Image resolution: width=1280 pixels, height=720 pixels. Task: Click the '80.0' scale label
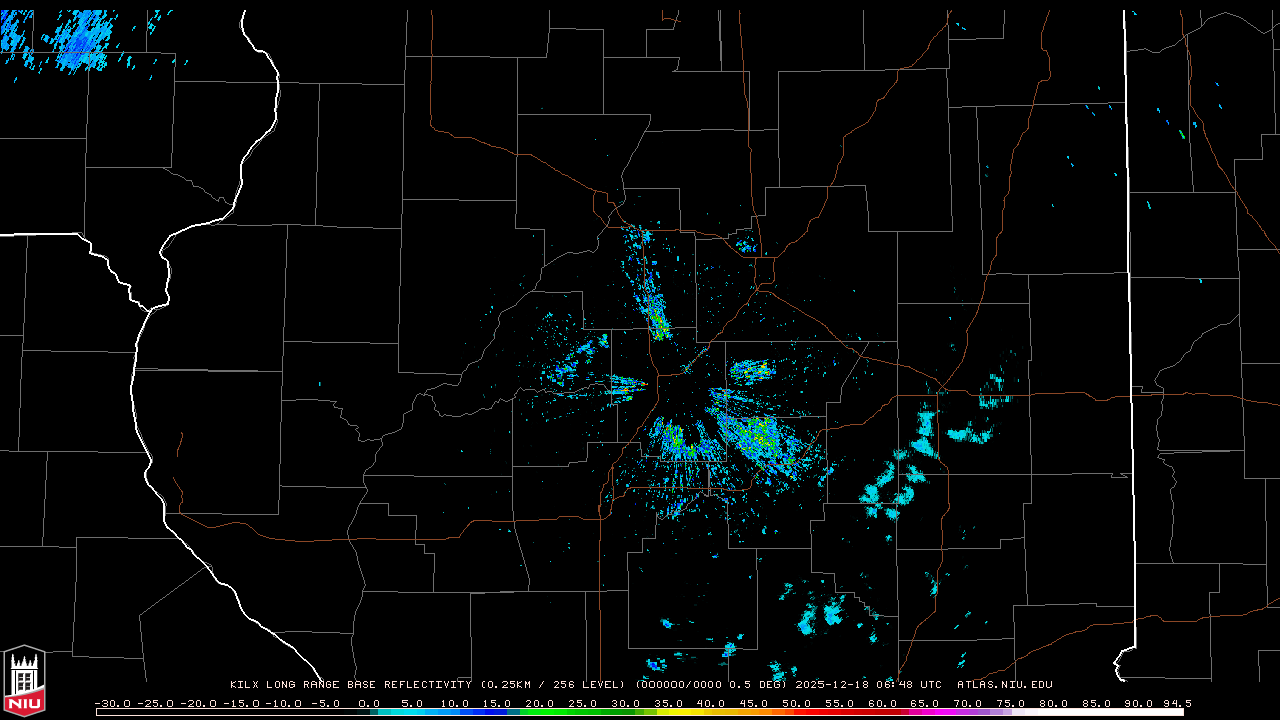pos(1053,703)
